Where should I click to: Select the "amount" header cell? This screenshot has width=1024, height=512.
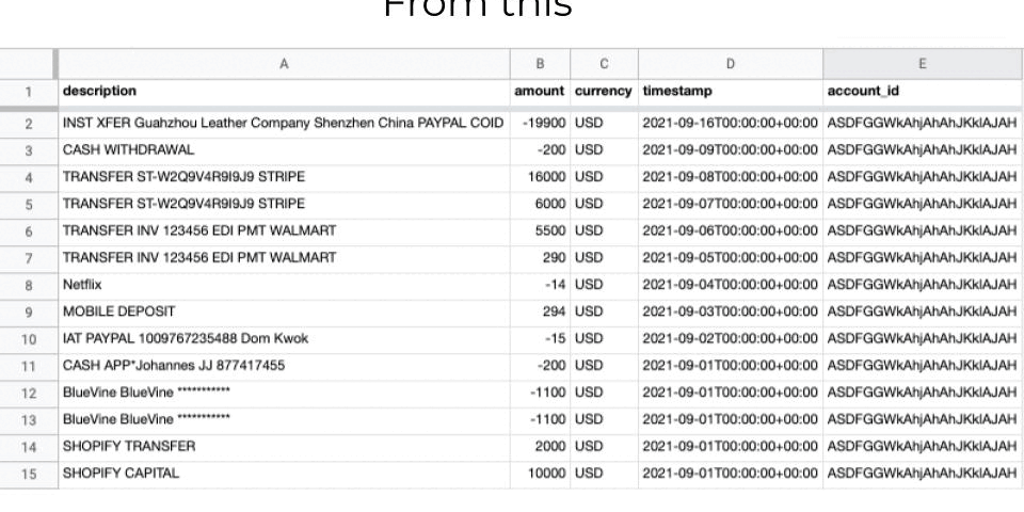(x=540, y=91)
